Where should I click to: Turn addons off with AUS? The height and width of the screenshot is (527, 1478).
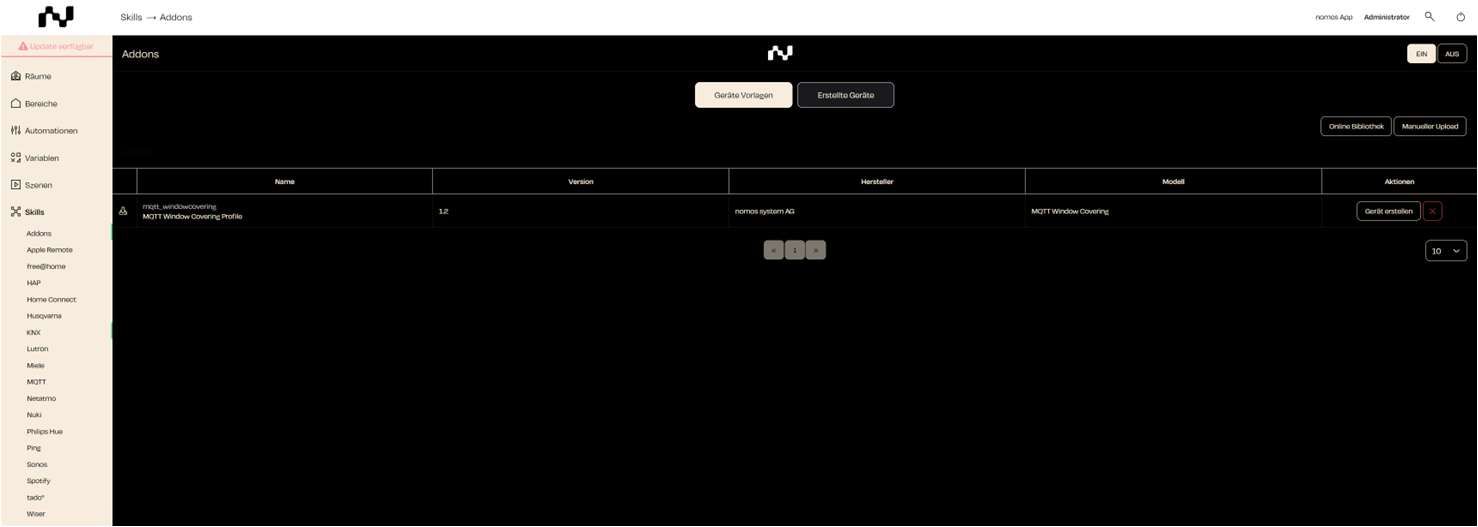coord(1452,54)
